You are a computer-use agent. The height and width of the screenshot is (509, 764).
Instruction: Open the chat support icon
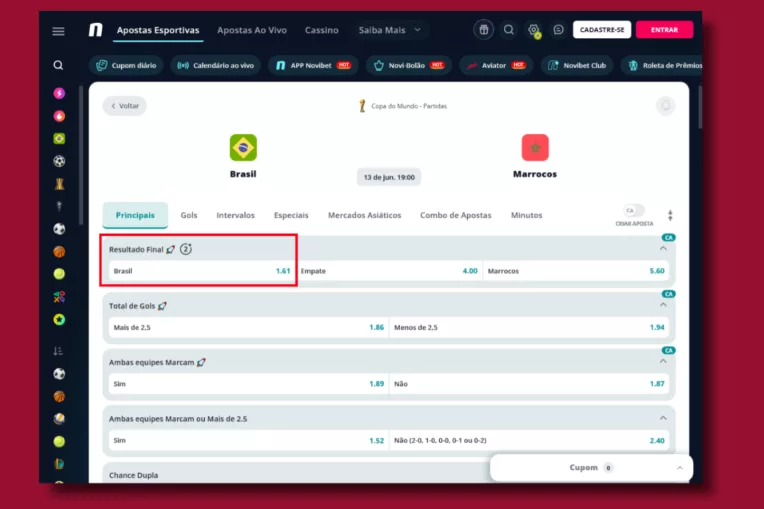558,30
